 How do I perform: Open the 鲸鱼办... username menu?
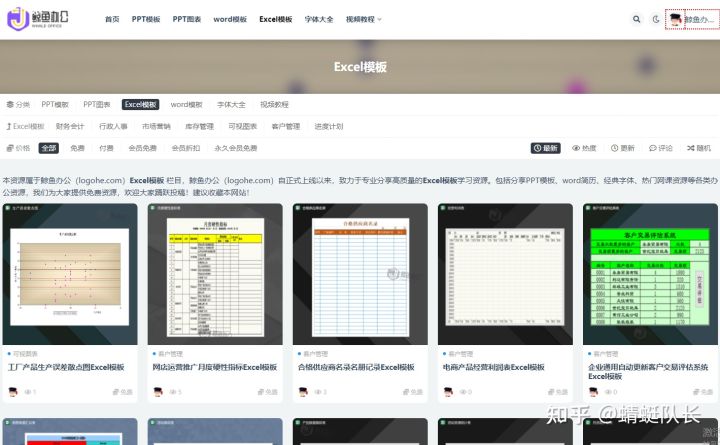pos(700,19)
